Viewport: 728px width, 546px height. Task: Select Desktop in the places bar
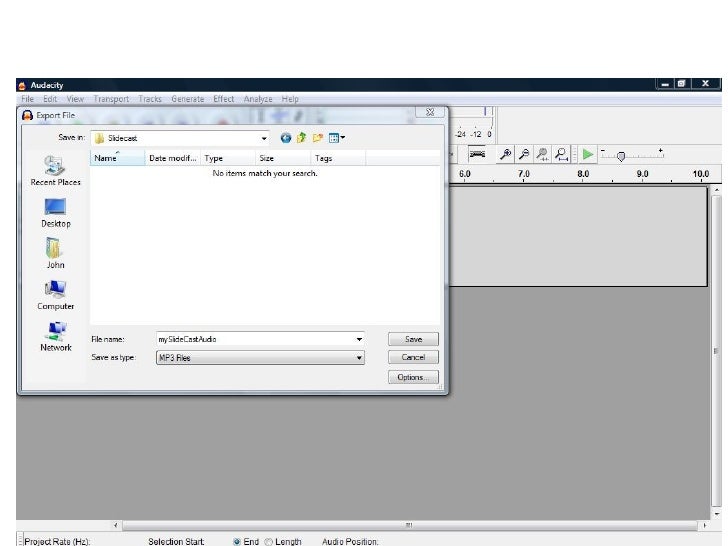tap(55, 213)
